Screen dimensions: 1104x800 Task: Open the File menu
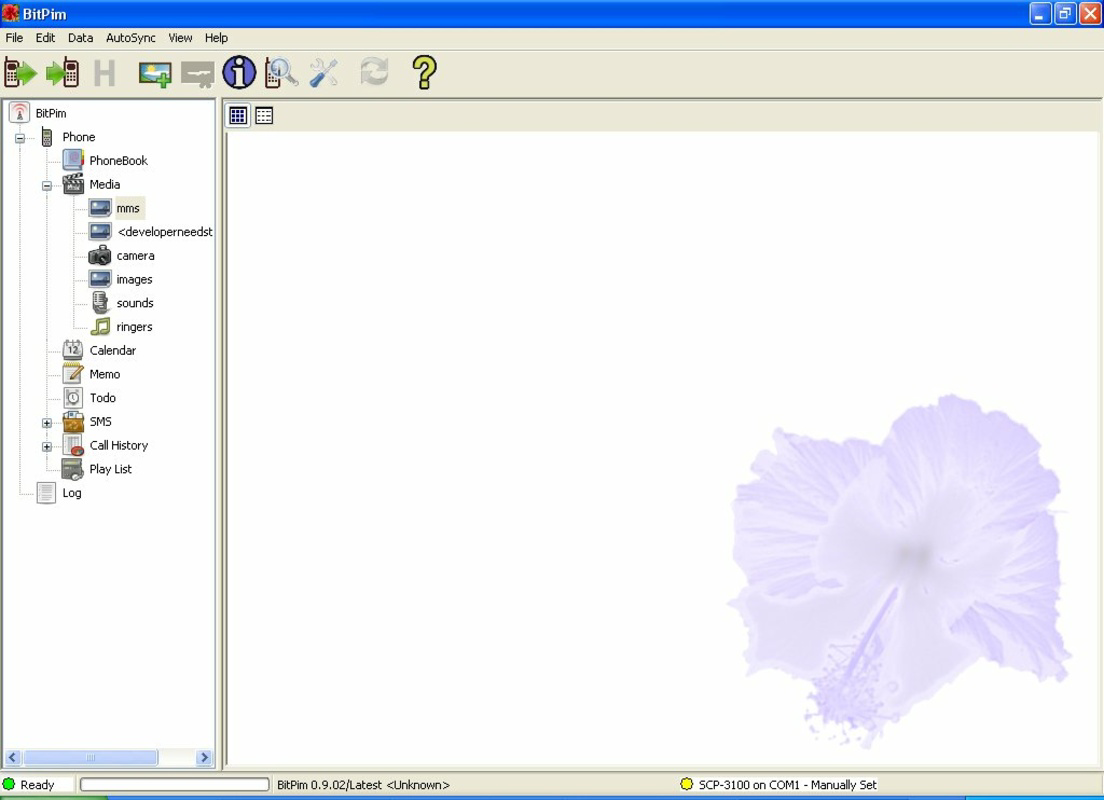point(14,38)
